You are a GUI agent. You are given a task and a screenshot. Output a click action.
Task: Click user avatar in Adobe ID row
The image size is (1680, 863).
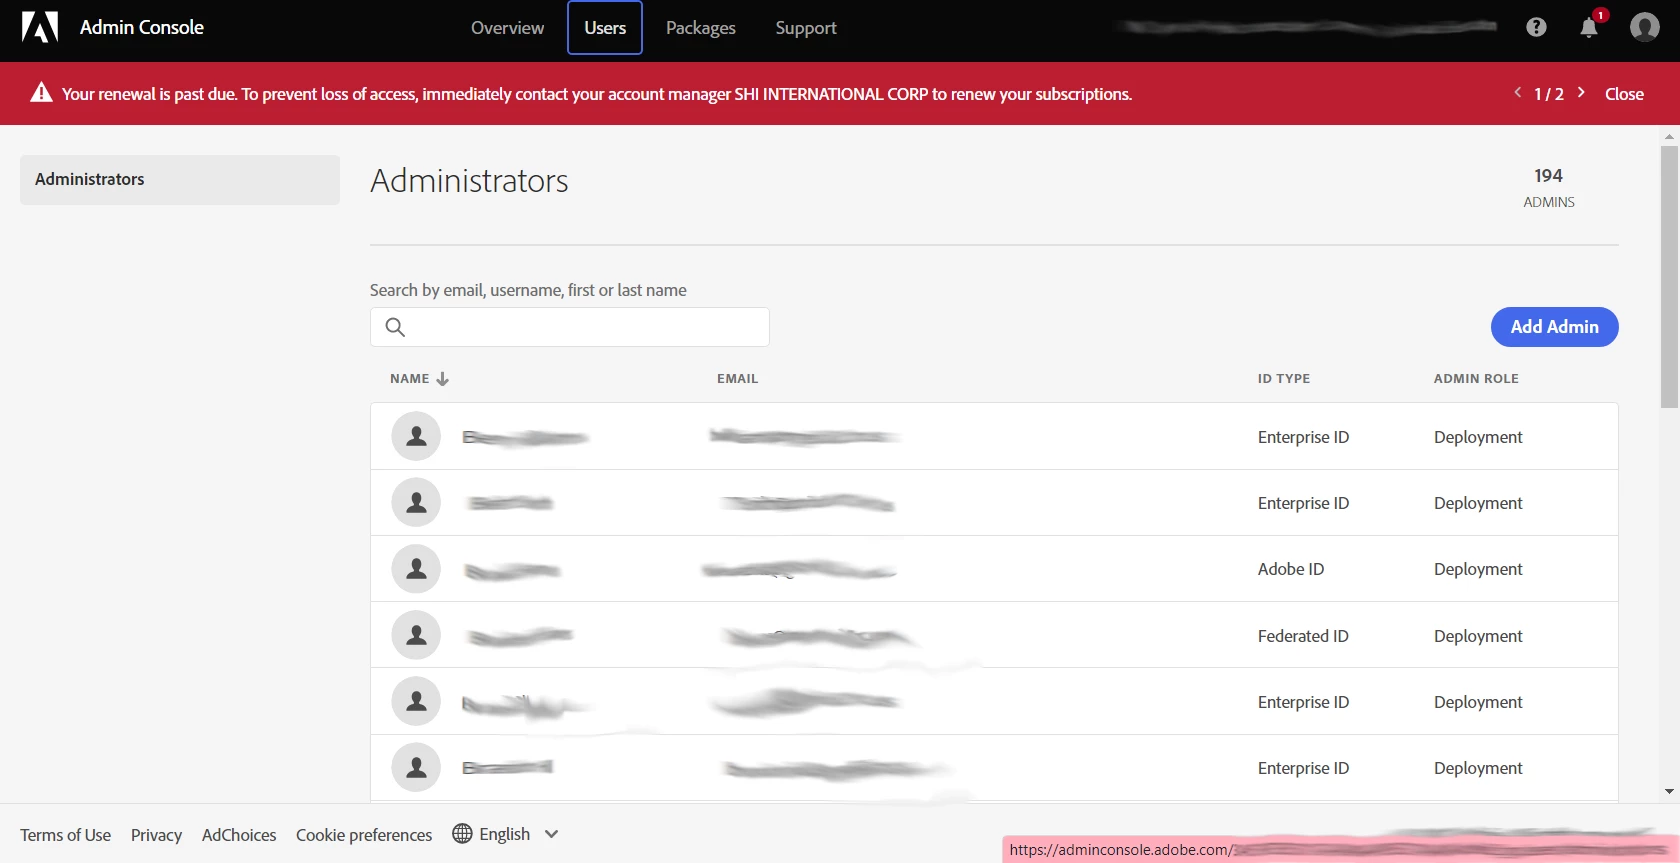[416, 569]
